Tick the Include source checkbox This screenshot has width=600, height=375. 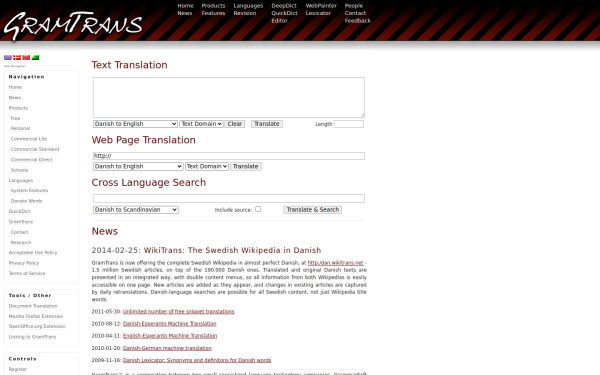[x=258, y=209]
